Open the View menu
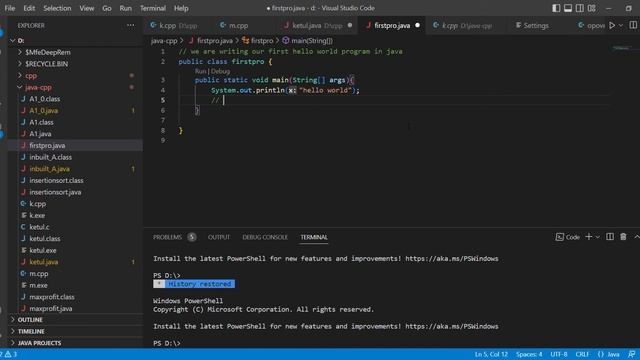 pyautogui.click(x=87, y=8)
